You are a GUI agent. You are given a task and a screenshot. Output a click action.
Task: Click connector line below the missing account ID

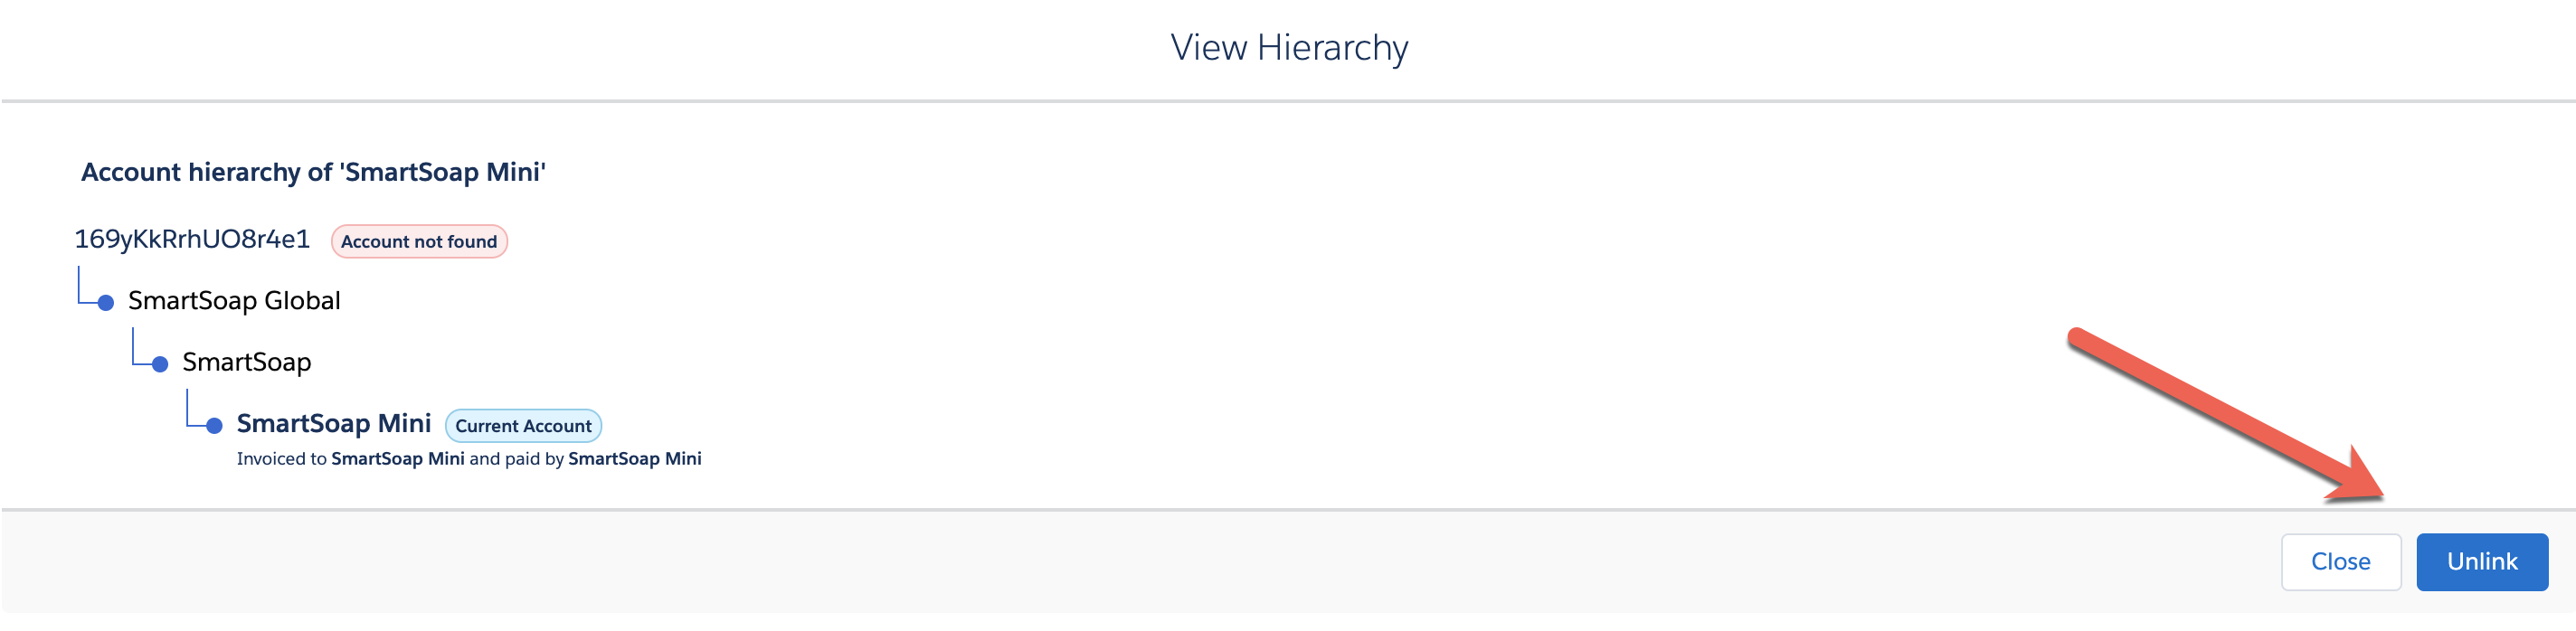click(x=79, y=287)
